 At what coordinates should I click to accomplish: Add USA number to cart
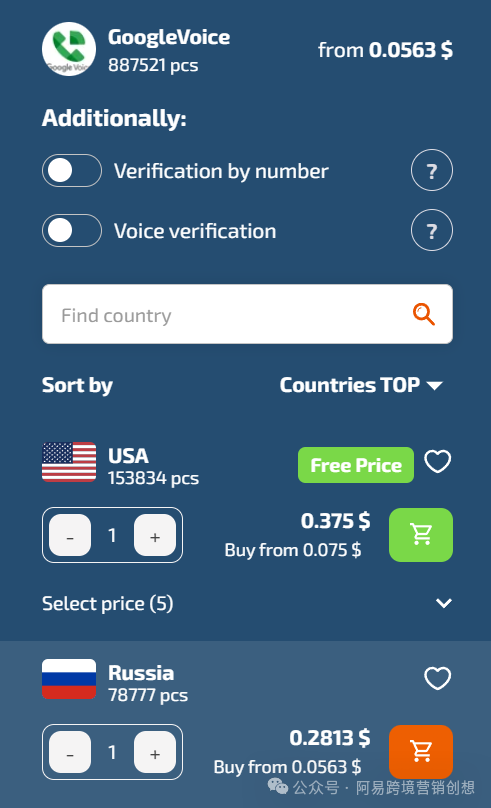tap(421, 535)
